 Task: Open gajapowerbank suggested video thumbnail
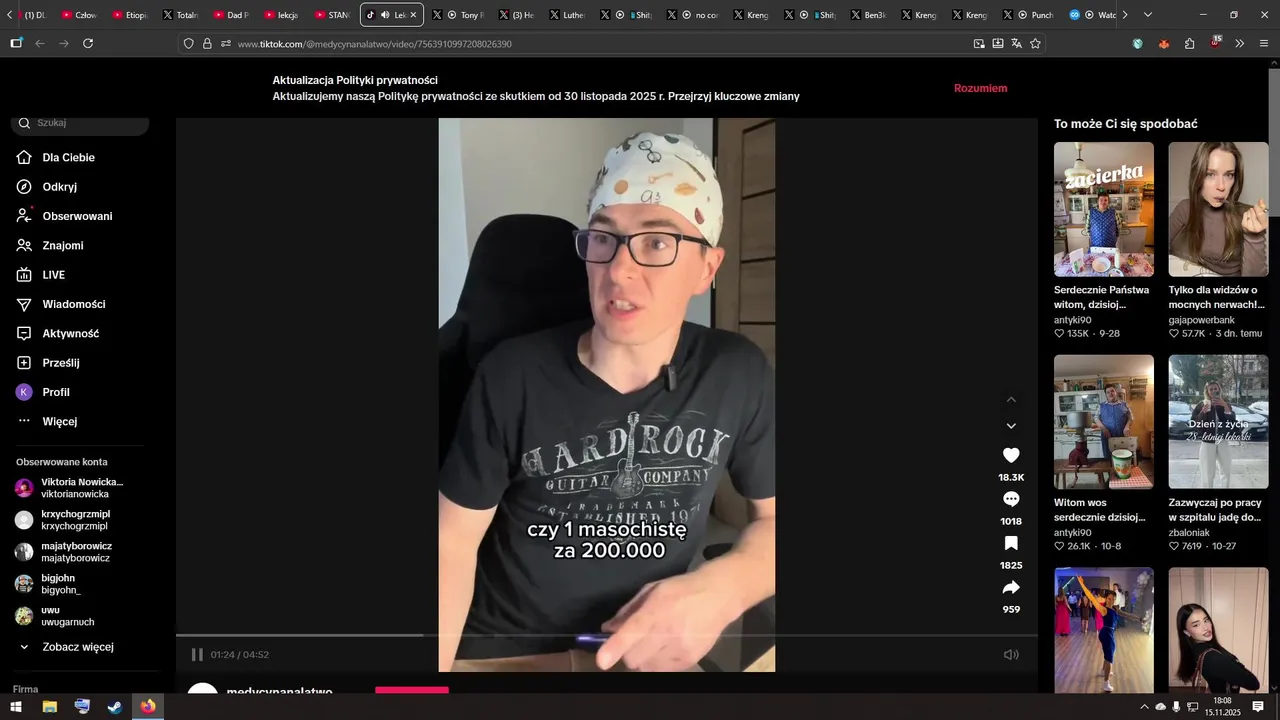pyautogui.click(x=1218, y=209)
